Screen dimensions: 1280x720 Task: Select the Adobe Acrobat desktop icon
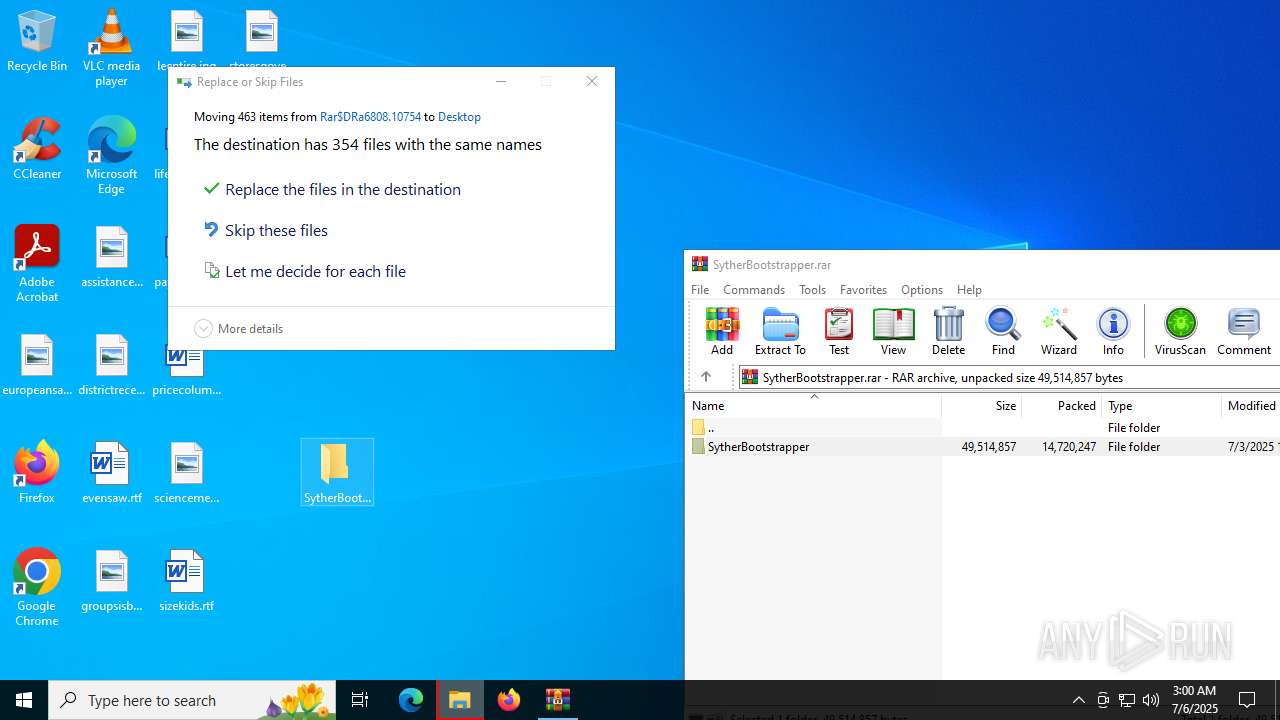click(37, 263)
